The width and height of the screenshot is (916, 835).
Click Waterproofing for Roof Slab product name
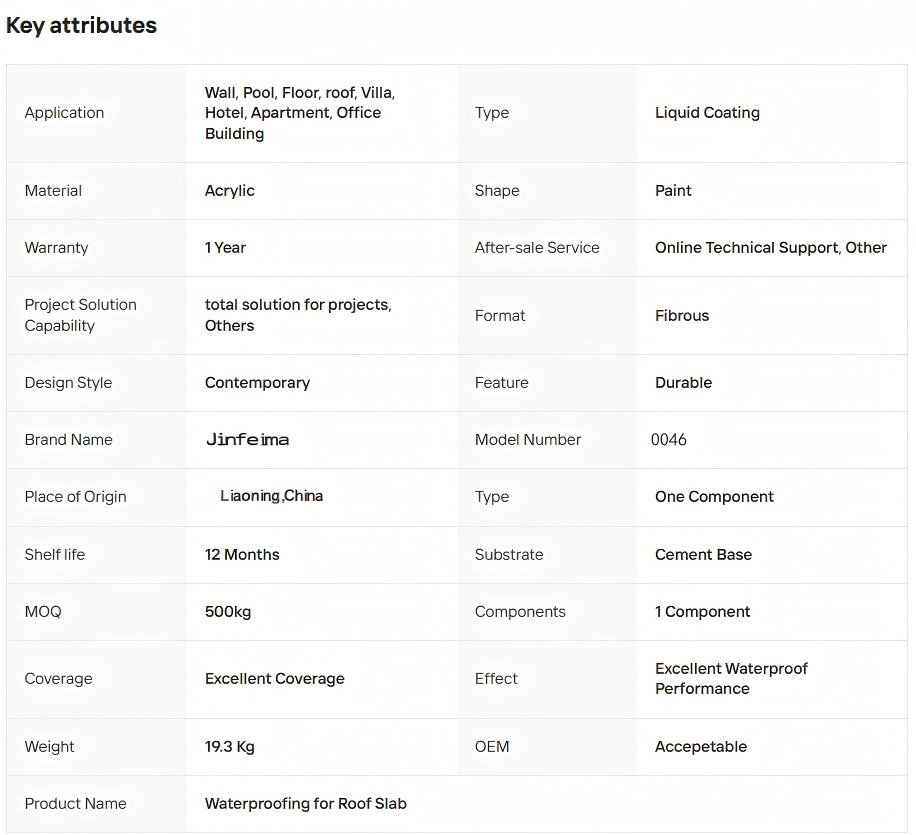coord(305,804)
